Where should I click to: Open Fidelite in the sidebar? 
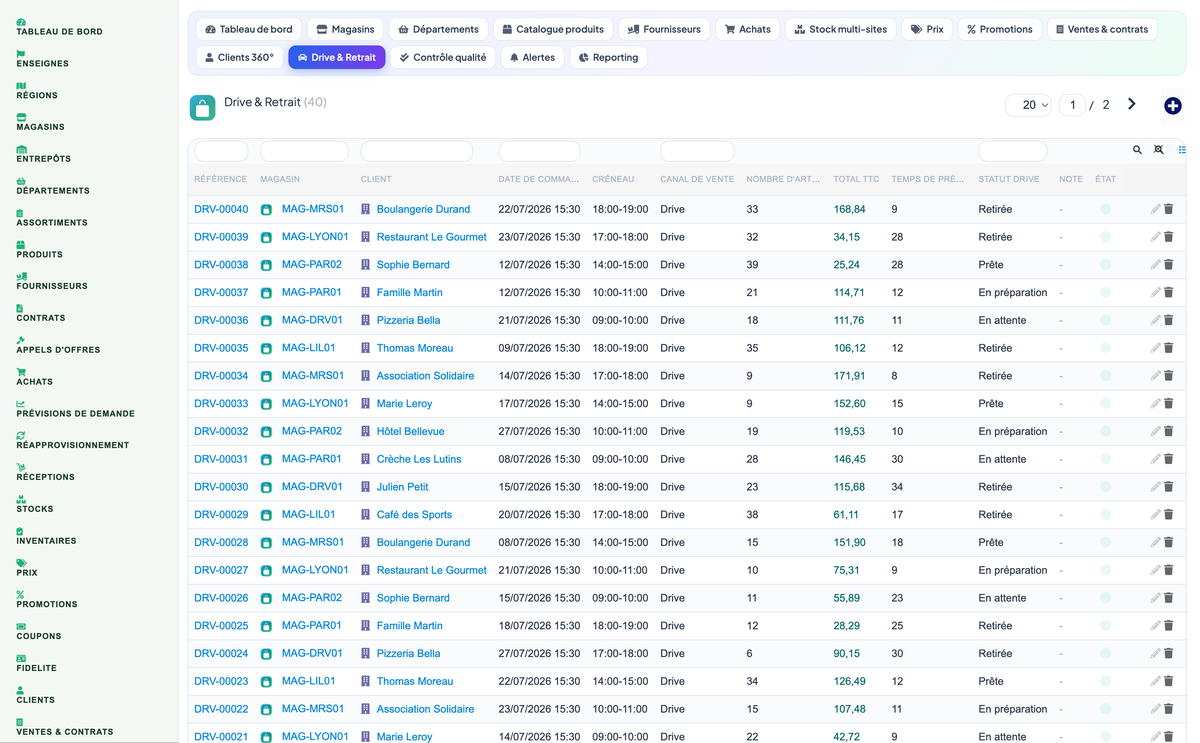36,663
